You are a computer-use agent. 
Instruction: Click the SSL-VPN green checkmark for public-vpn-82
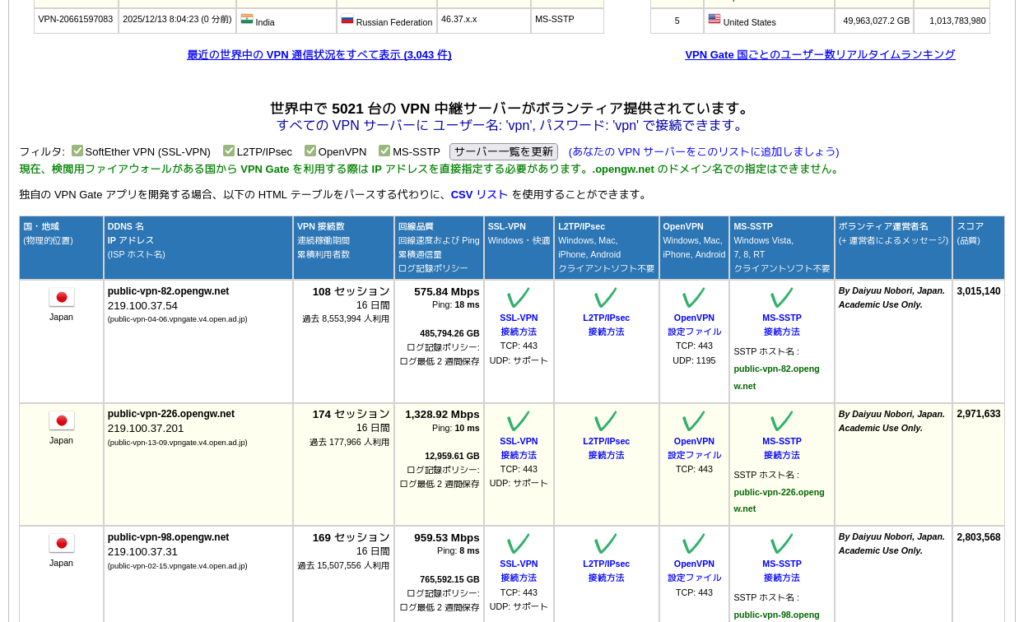518,297
